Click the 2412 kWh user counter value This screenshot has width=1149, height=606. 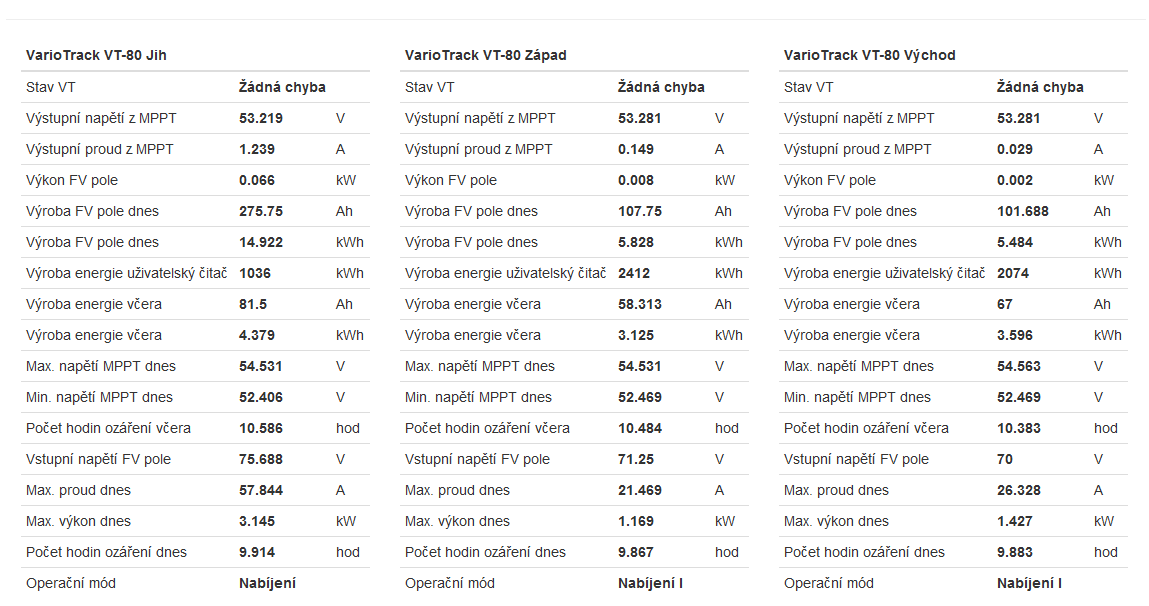(x=634, y=273)
